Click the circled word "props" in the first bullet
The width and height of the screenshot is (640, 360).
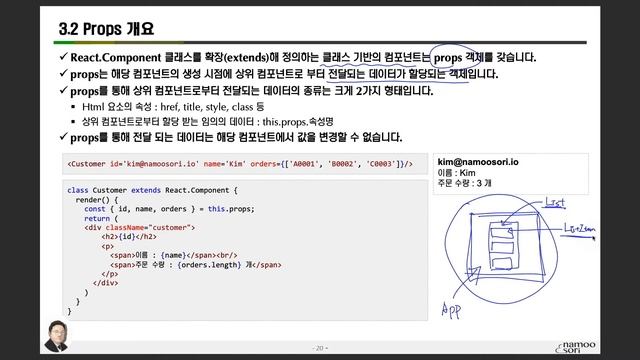pos(447,58)
